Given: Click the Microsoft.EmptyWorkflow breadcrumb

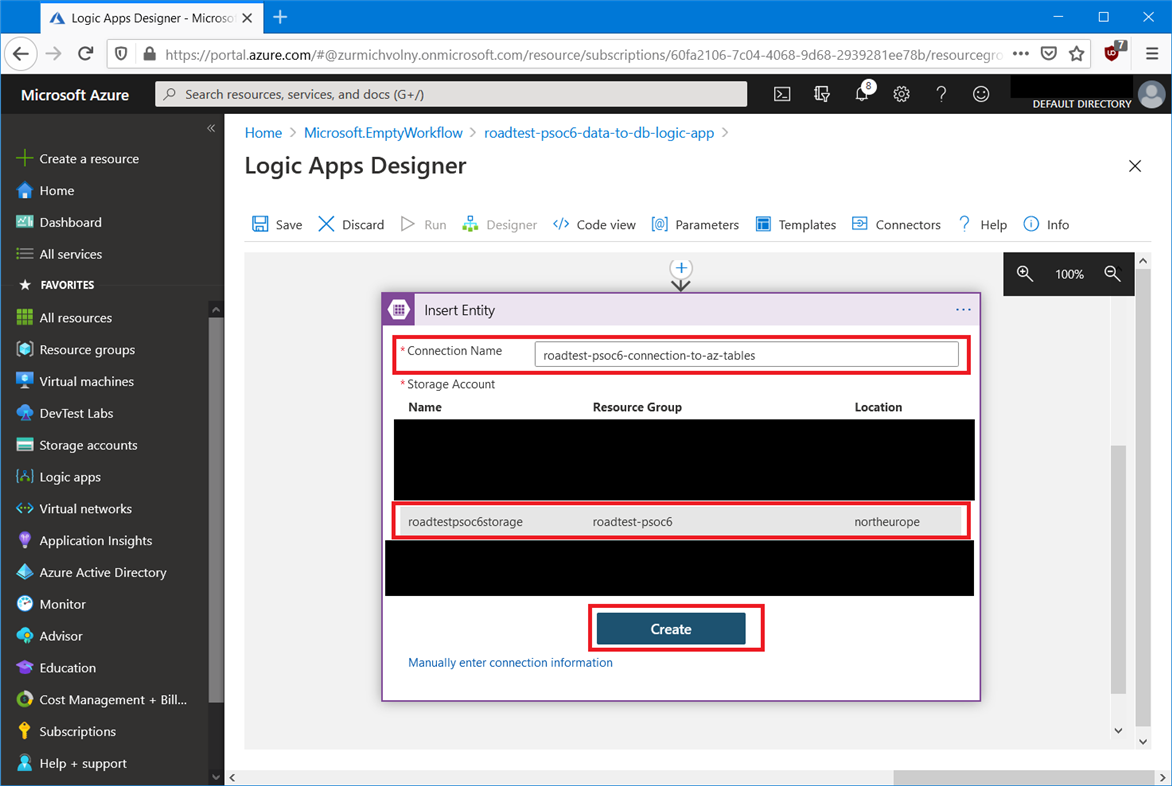Looking at the screenshot, I should (383, 132).
